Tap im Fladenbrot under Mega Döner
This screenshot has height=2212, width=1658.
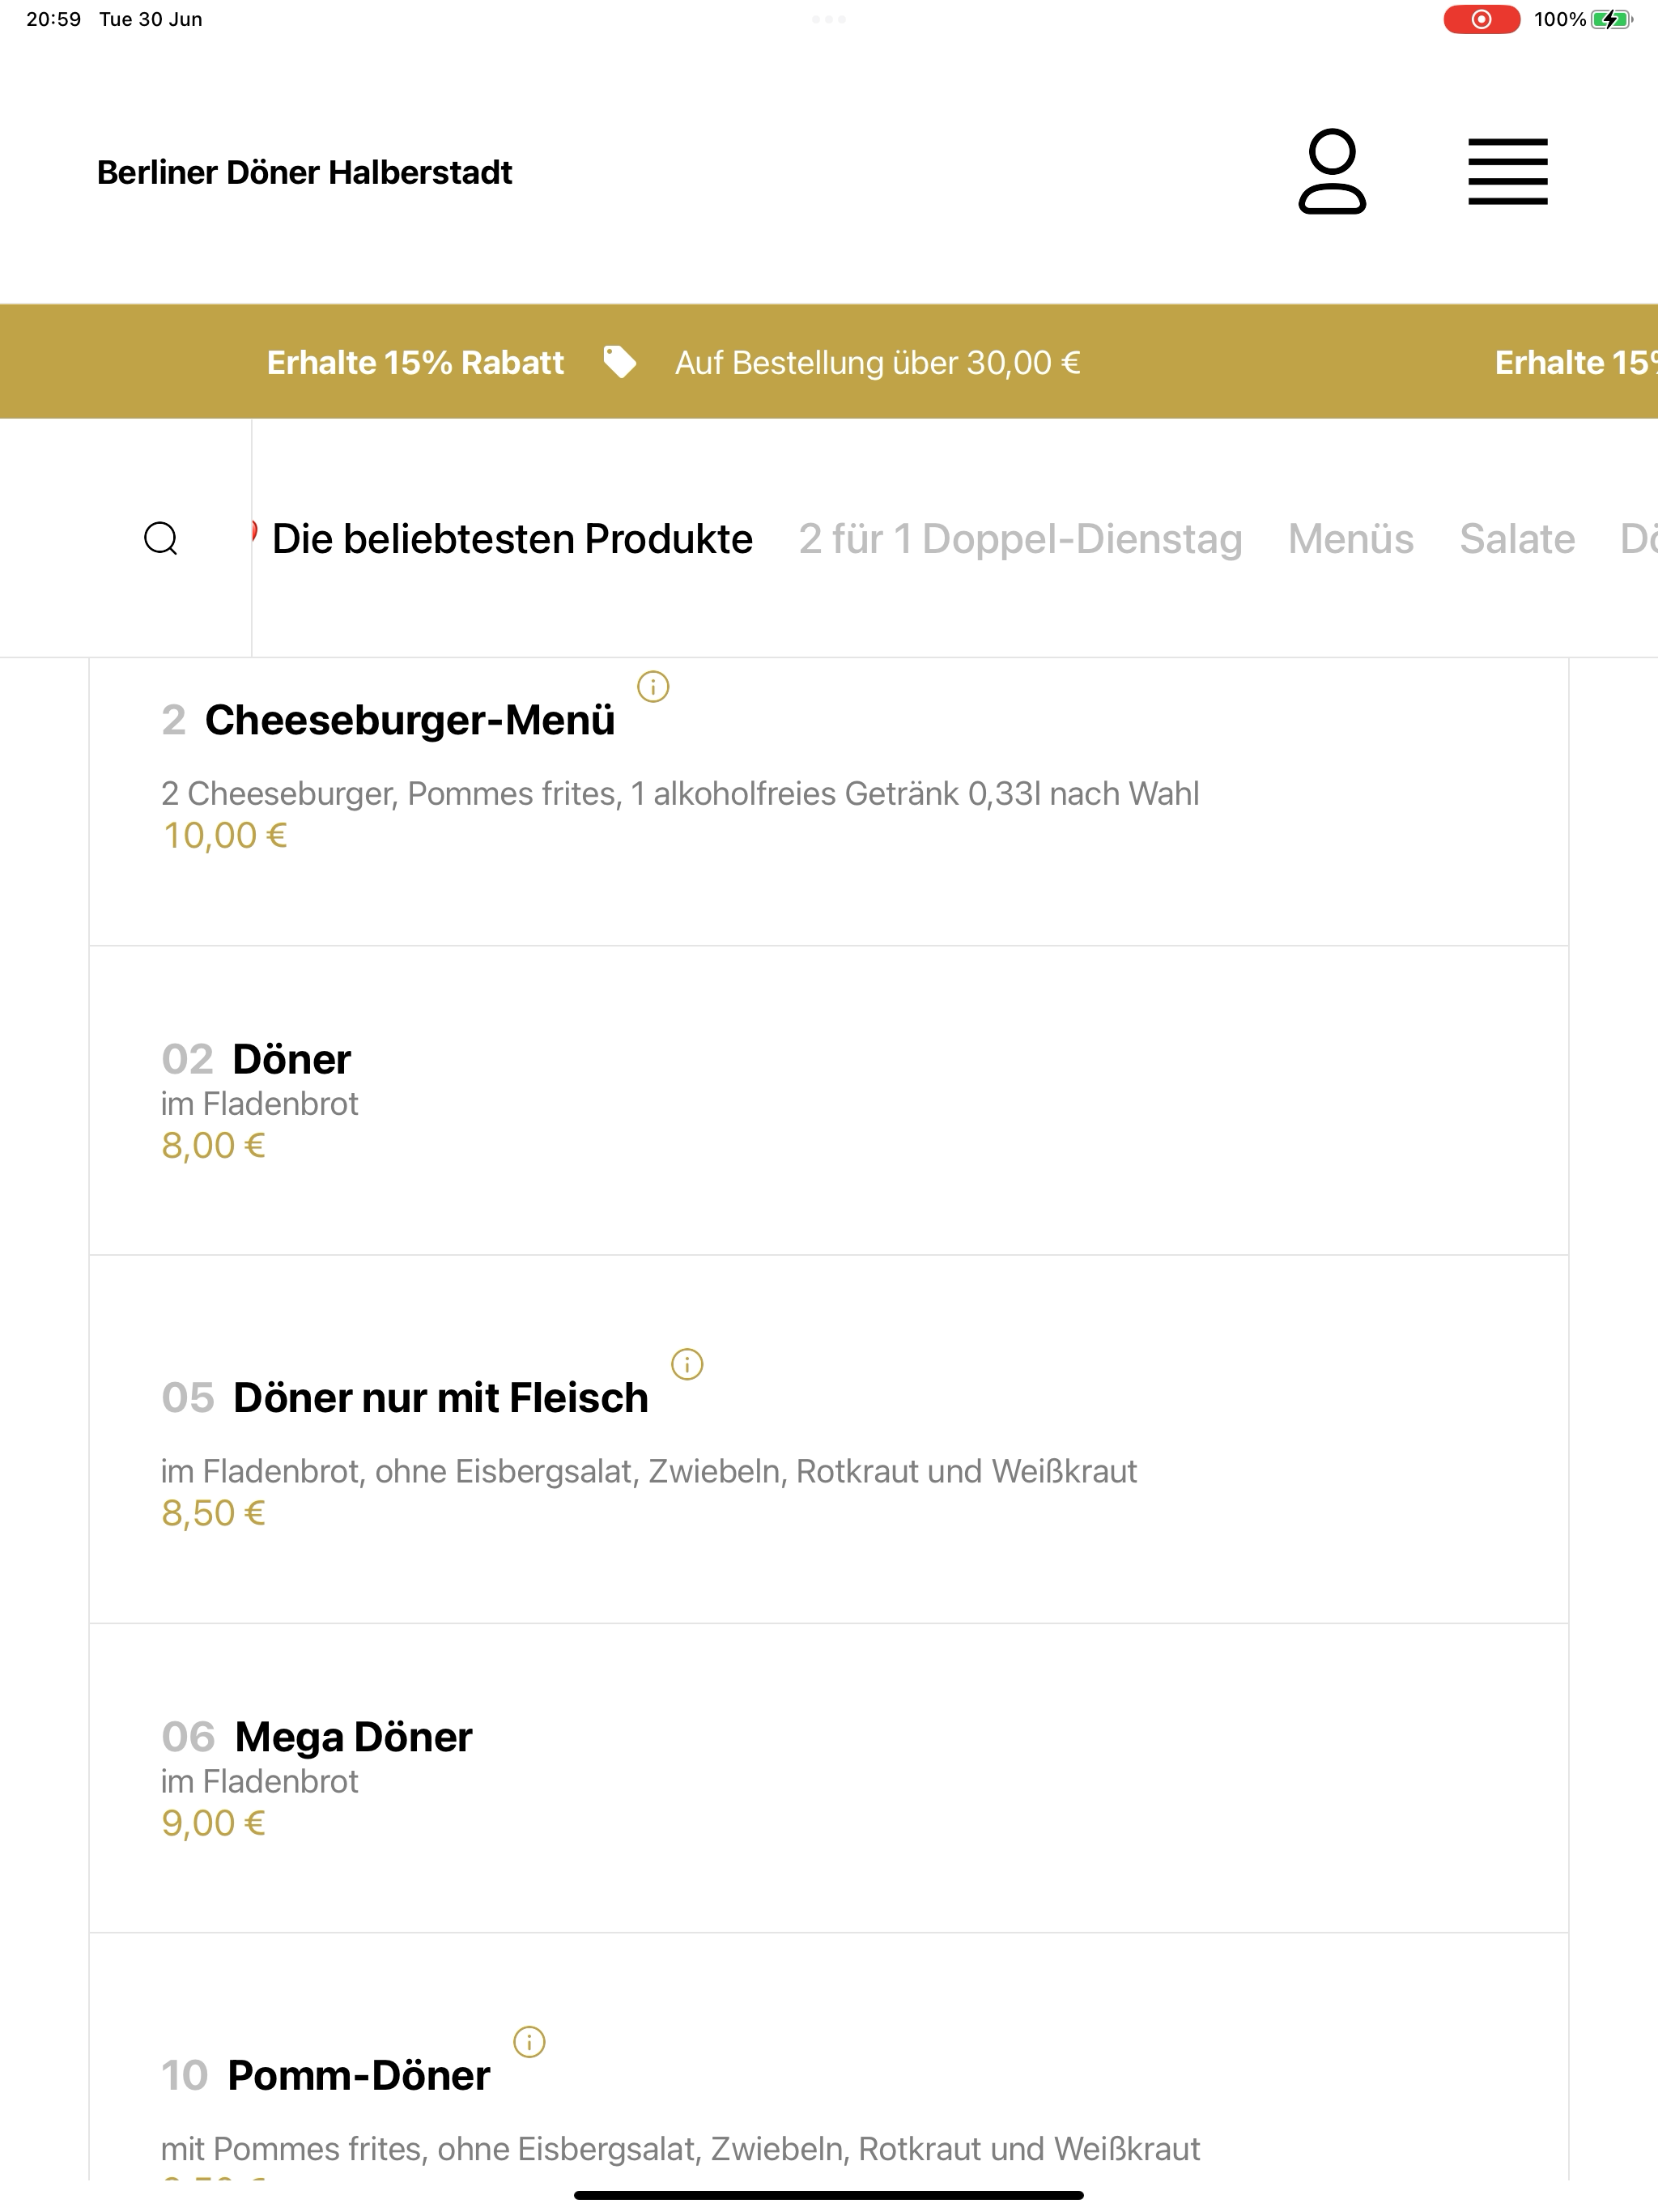[259, 1781]
